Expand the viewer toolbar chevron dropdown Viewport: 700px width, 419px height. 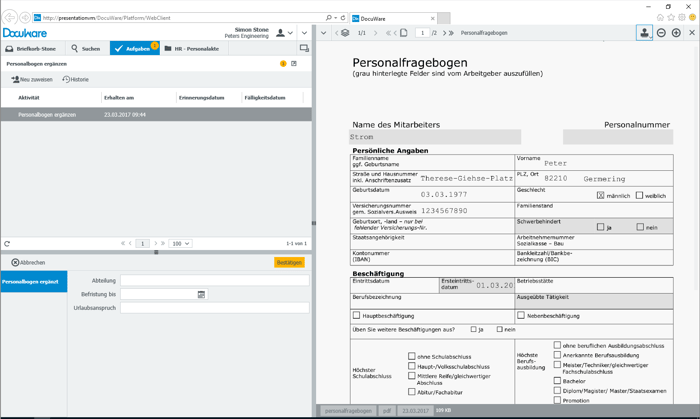point(323,33)
